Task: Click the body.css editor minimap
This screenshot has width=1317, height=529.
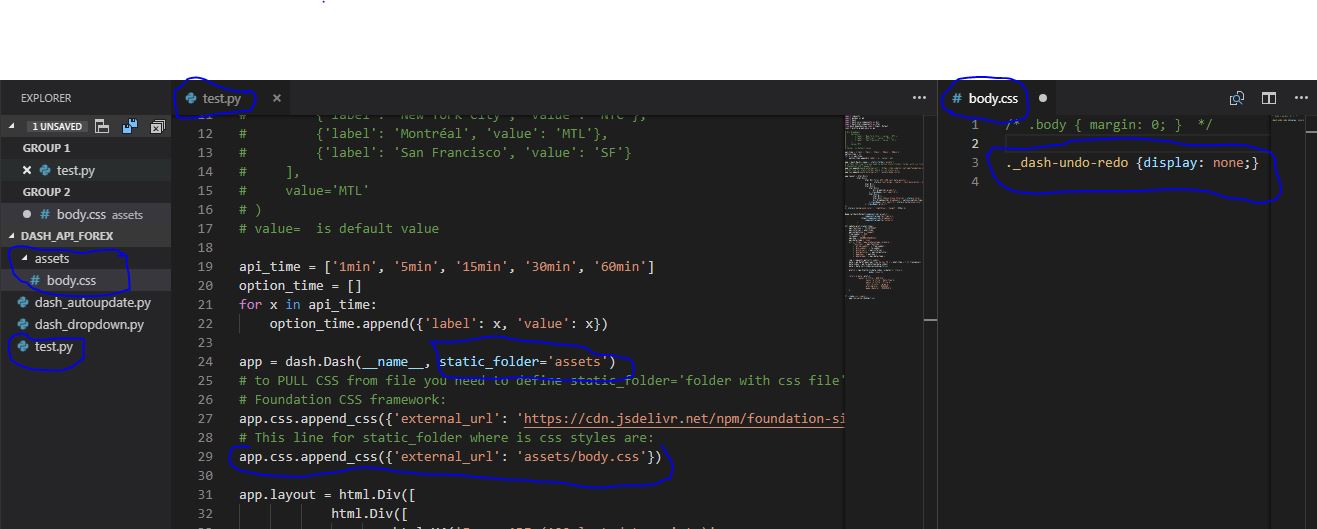Action: coord(1288,118)
